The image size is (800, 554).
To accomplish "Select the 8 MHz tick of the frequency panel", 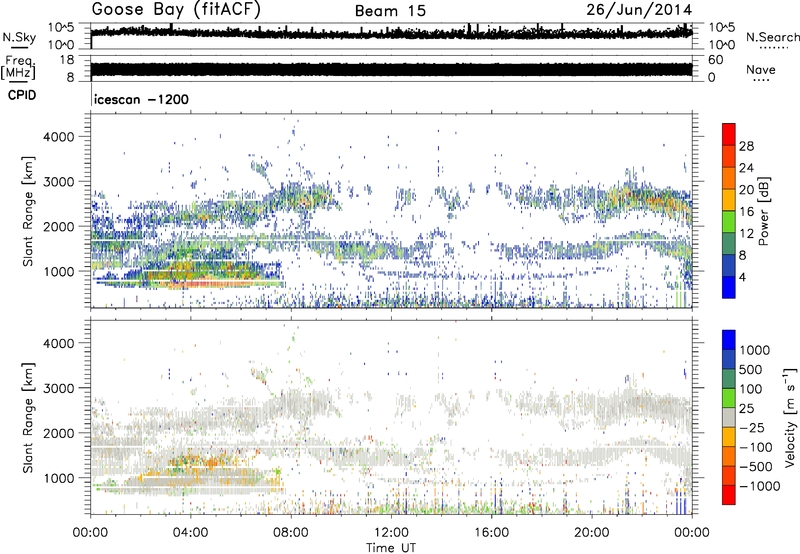I will 70,77.
